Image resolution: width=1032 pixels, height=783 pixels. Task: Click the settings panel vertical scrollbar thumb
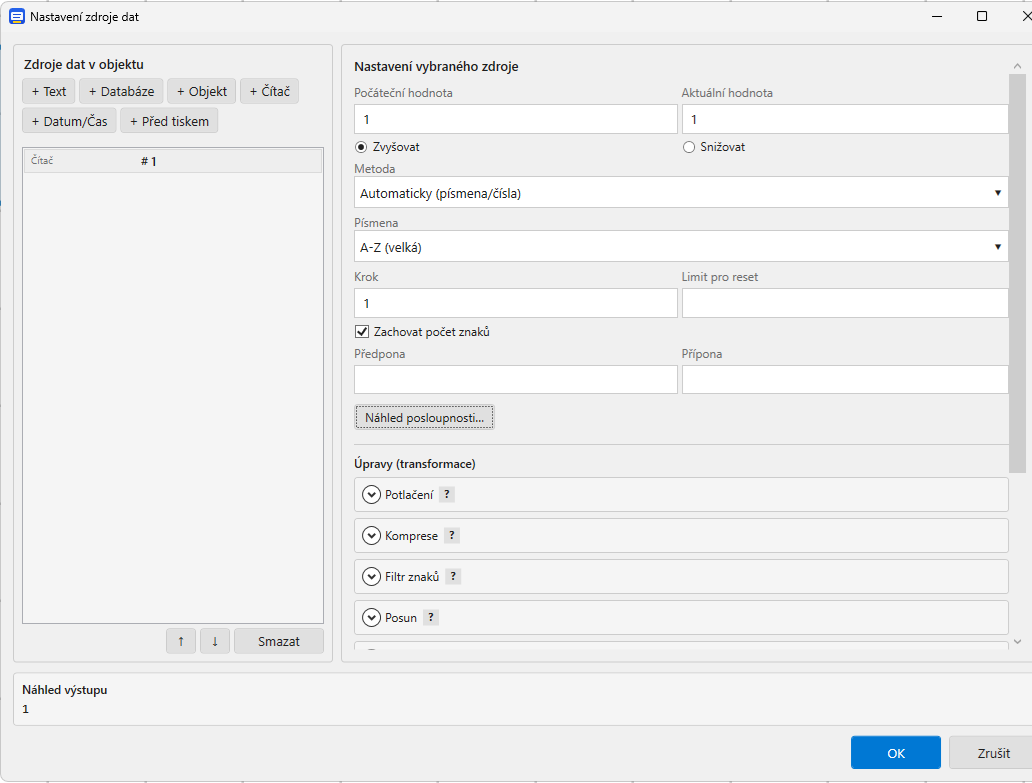[1017, 273]
